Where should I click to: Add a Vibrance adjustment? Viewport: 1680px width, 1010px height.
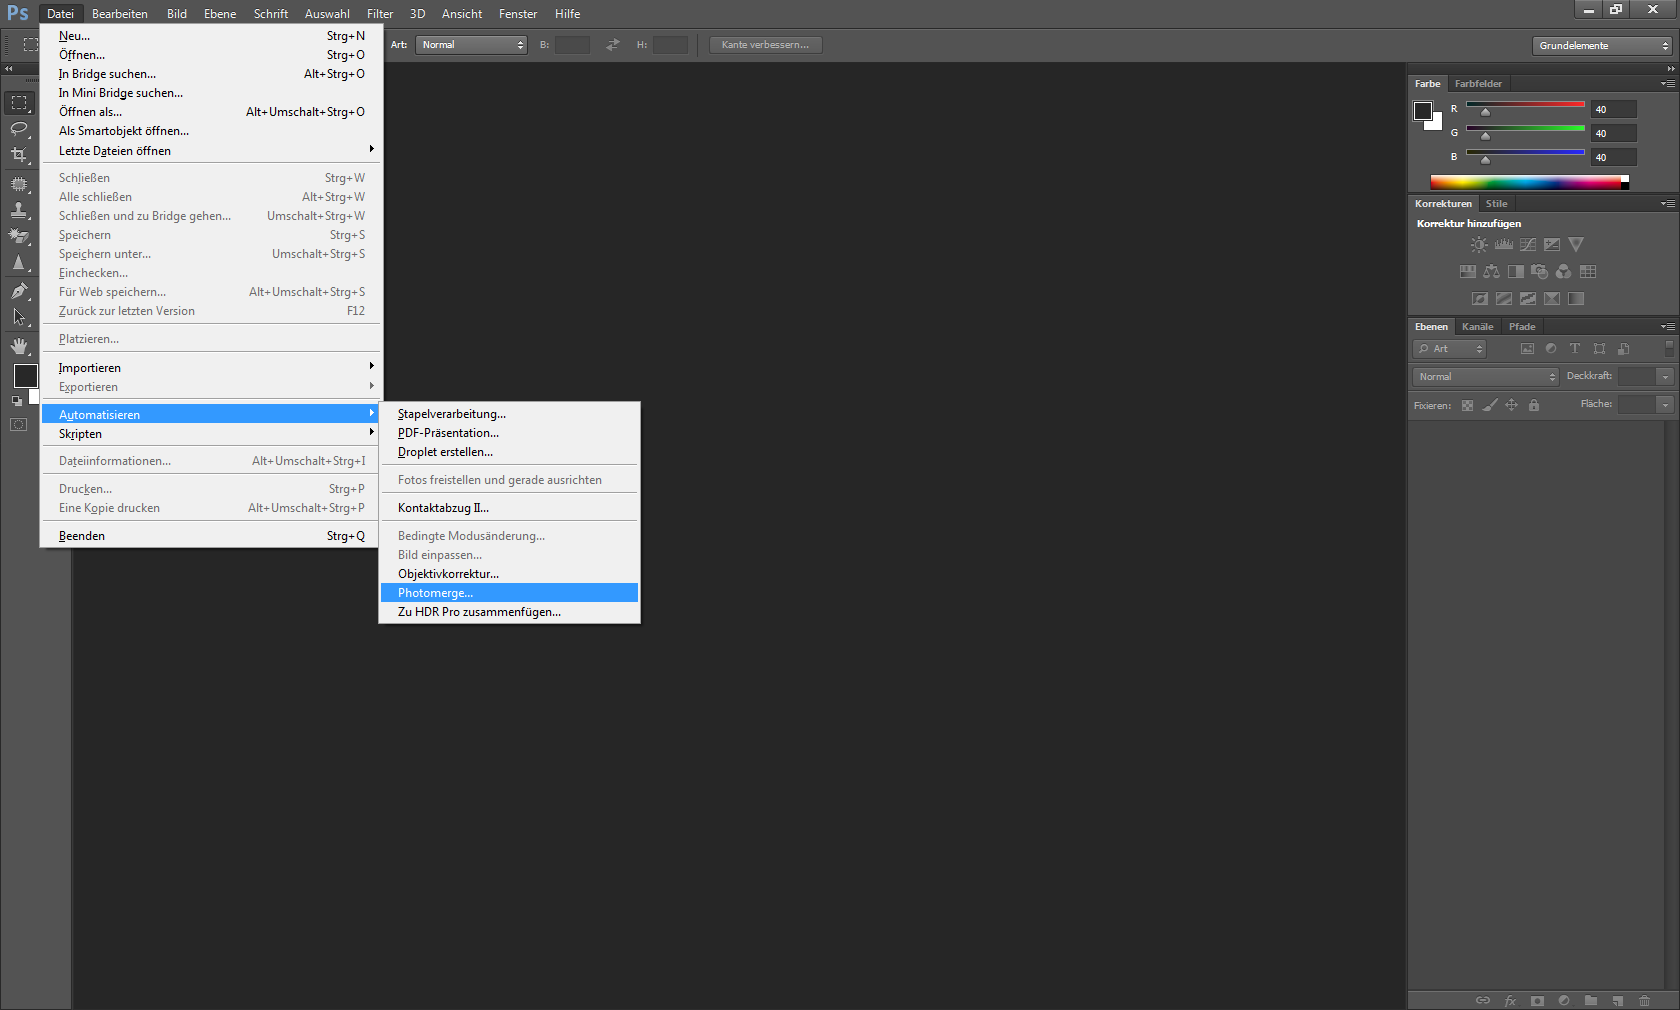point(1576,245)
